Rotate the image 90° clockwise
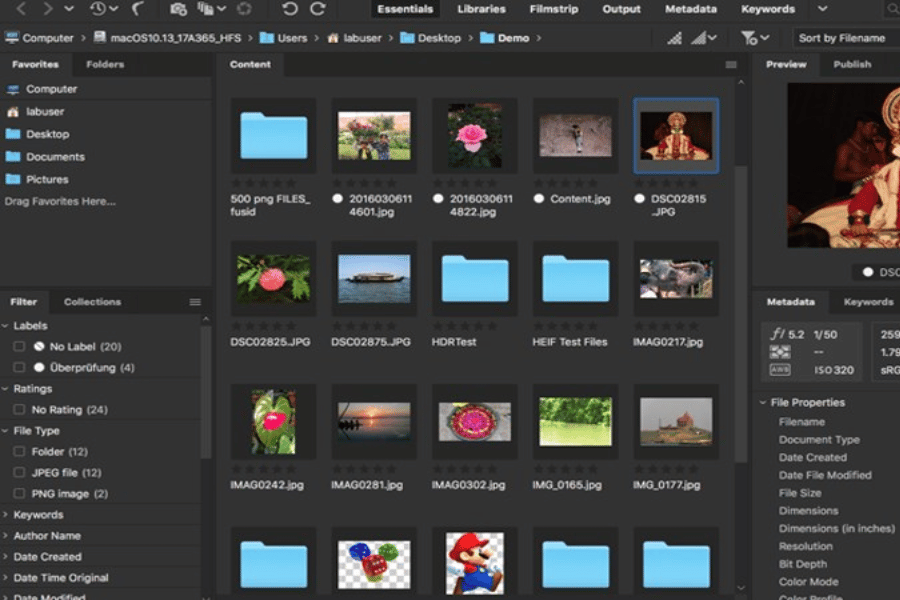Image resolution: width=900 pixels, height=600 pixels. pyautogui.click(x=318, y=9)
